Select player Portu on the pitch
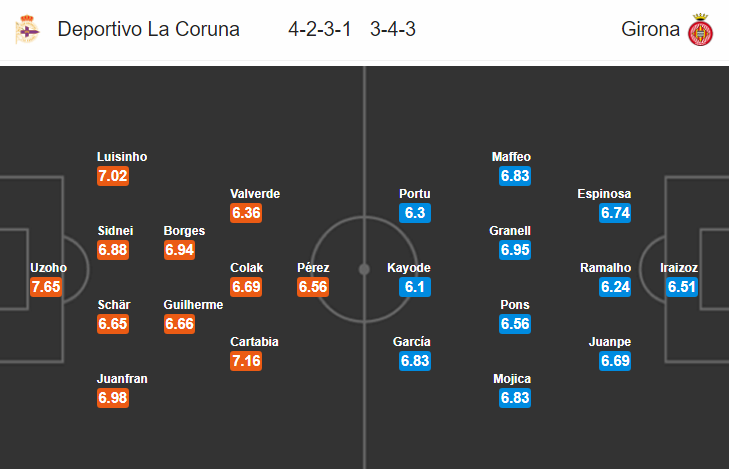The image size is (729, 469). click(415, 194)
